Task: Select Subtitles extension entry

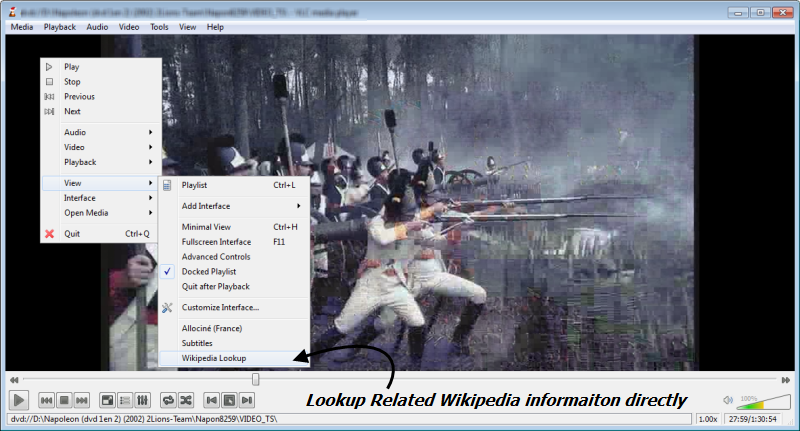Action: (234, 343)
